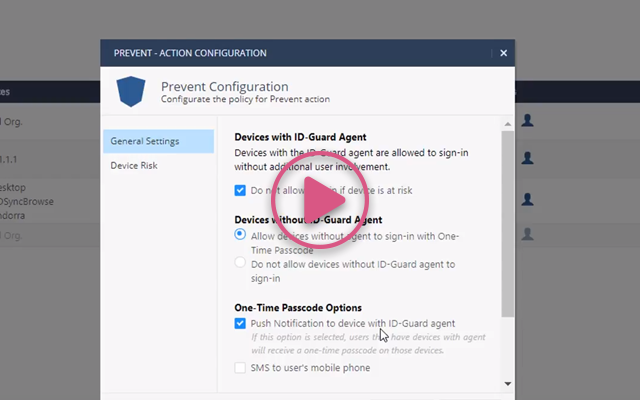Click 'Devices without ID-Guard Agent' heading
This screenshot has height=400, width=640.
(308, 220)
